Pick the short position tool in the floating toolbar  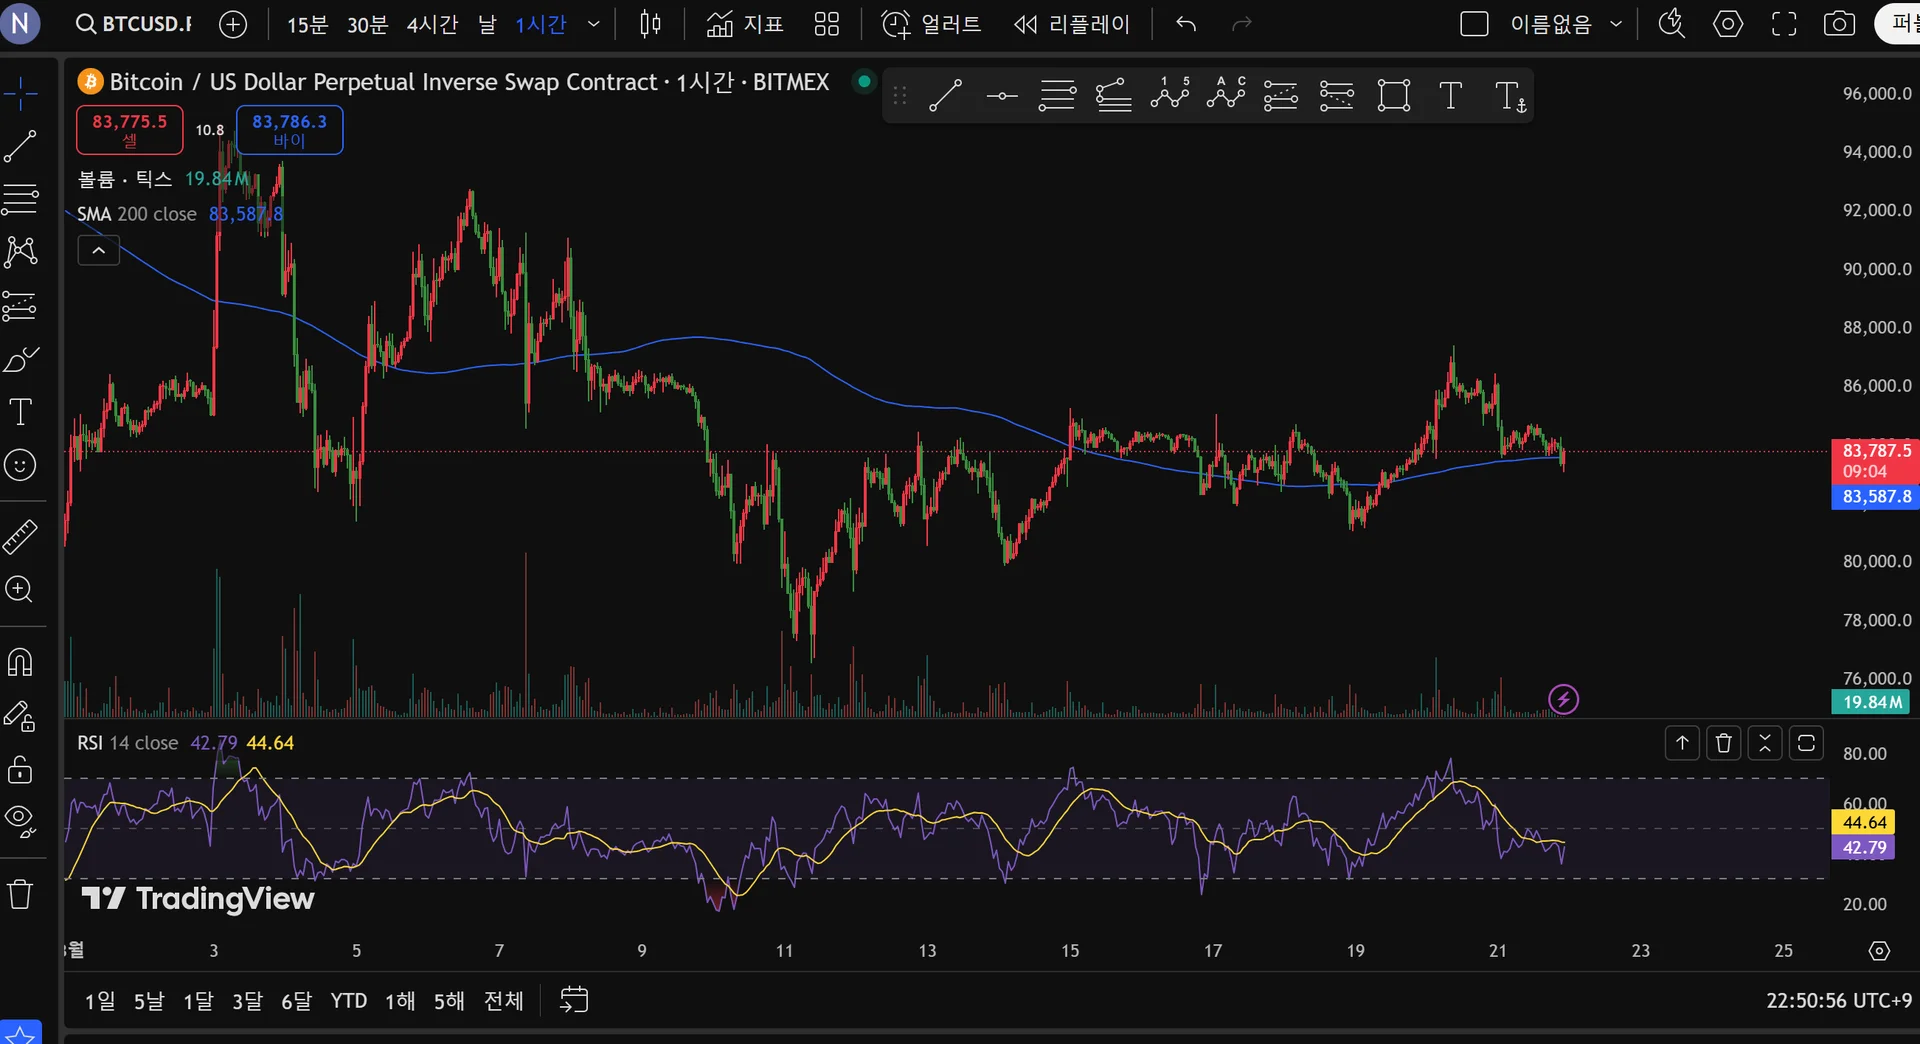(1337, 96)
